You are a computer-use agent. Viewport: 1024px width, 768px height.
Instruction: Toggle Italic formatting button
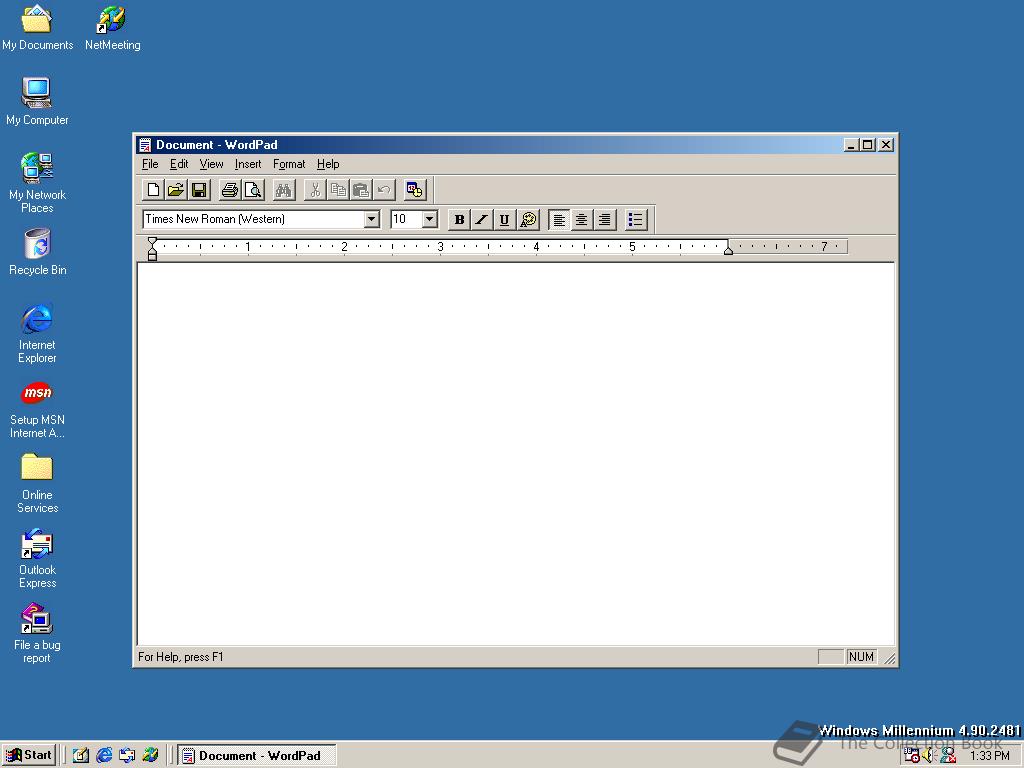pos(481,219)
